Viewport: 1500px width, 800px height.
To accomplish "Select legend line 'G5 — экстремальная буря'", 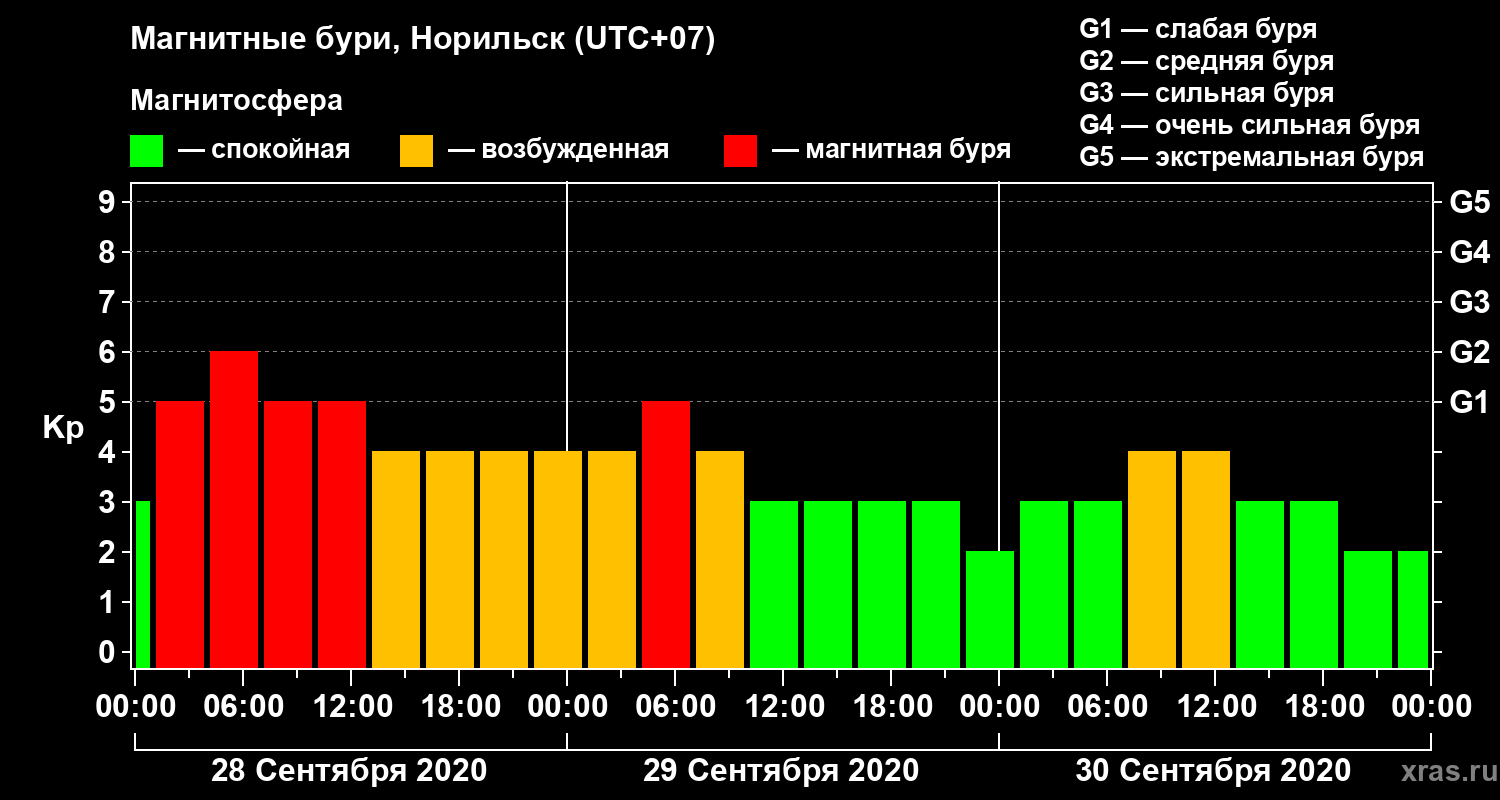I will click(x=1251, y=157).
